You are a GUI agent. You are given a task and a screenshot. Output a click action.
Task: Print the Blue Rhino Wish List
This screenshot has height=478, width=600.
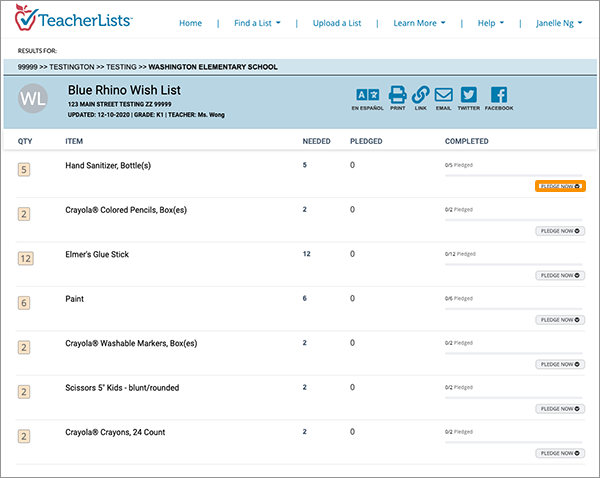[398, 99]
